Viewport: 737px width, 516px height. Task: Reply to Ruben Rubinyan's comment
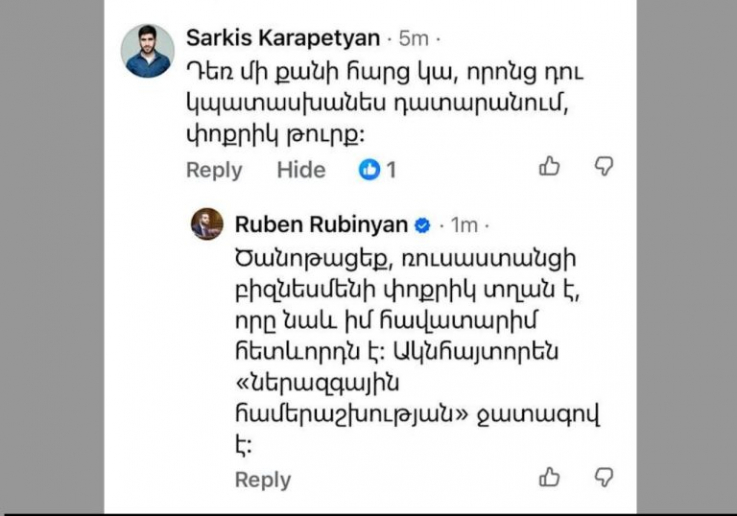[x=262, y=481]
